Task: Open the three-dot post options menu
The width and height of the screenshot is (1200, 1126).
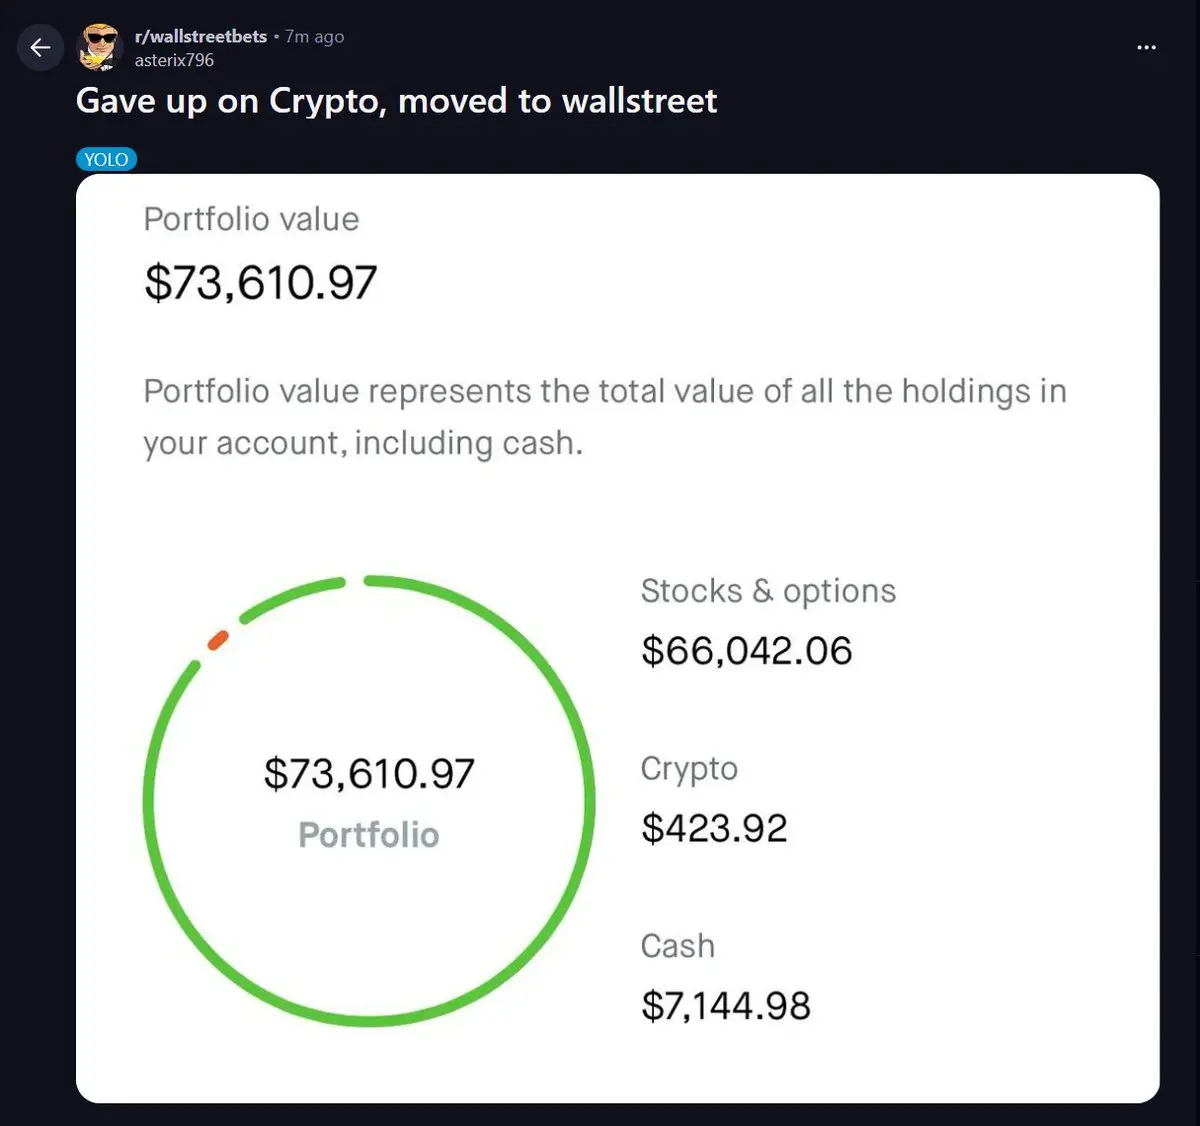Action: [1146, 48]
